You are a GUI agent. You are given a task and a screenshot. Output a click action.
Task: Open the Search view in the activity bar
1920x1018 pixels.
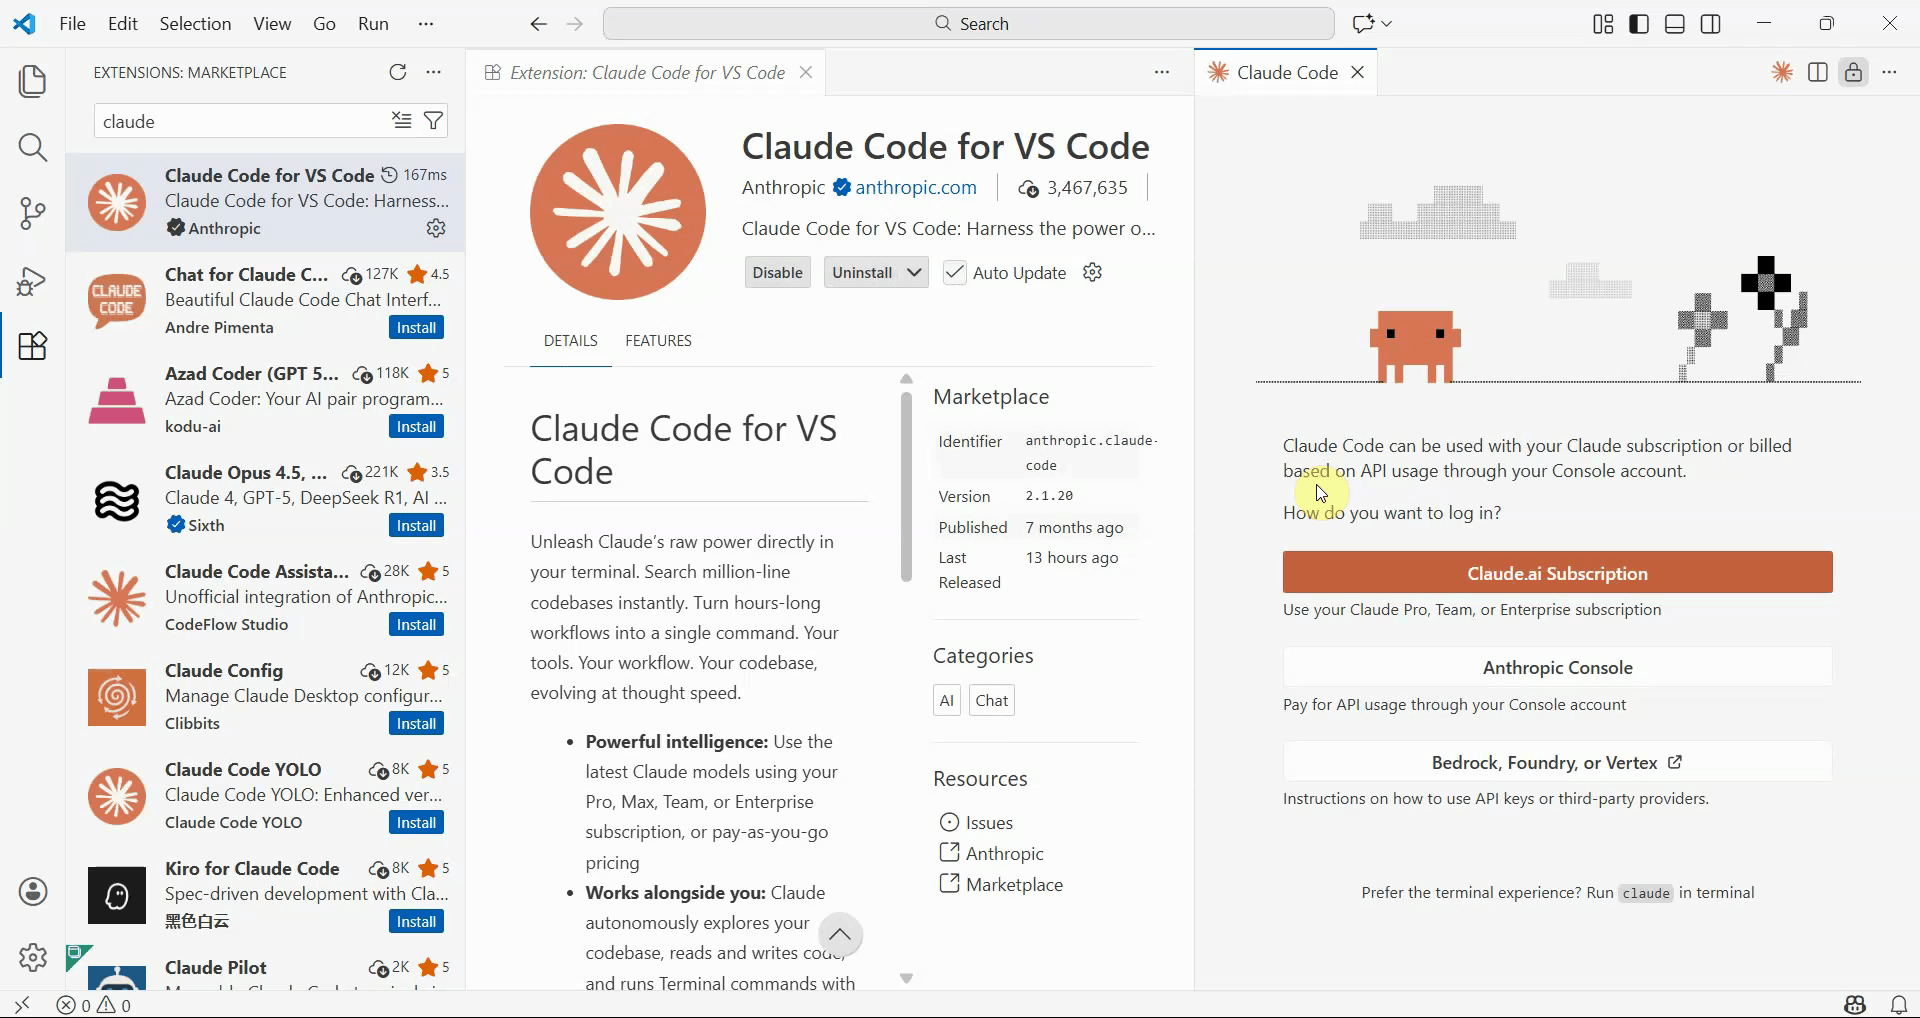click(x=33, y=147)
